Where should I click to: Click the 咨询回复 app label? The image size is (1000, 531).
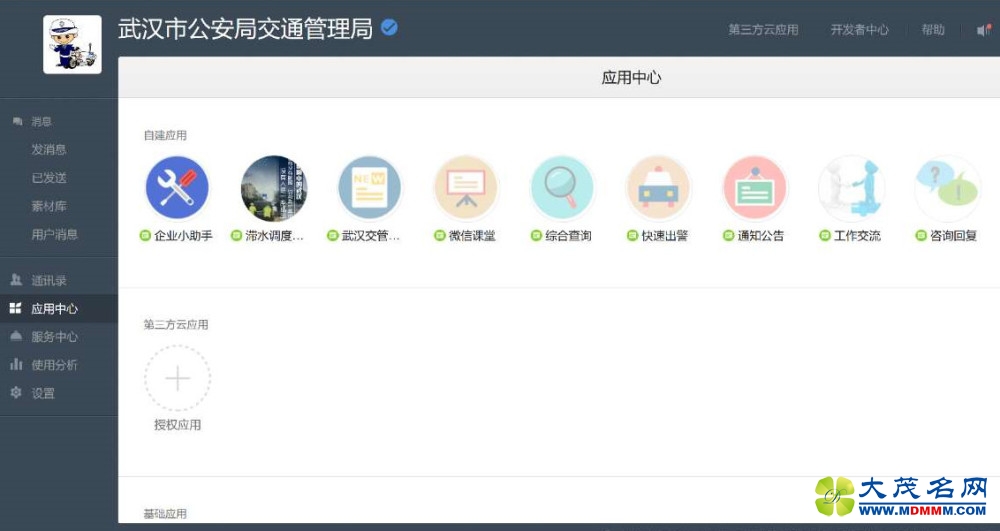pyautogui.click(x=953, y=236)
